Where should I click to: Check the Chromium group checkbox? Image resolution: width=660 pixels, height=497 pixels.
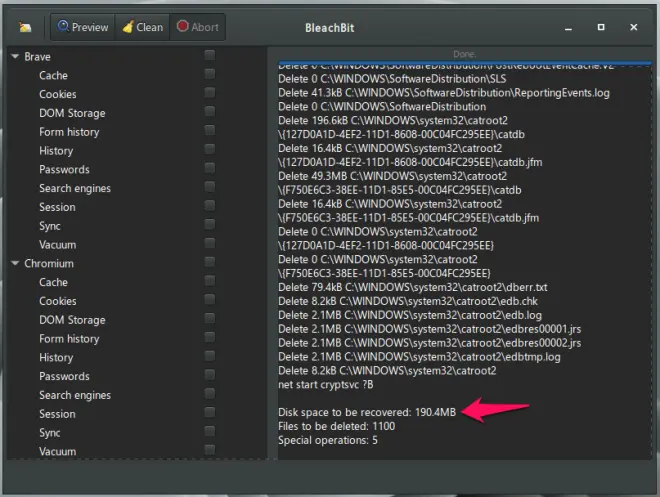pos(210,262)
